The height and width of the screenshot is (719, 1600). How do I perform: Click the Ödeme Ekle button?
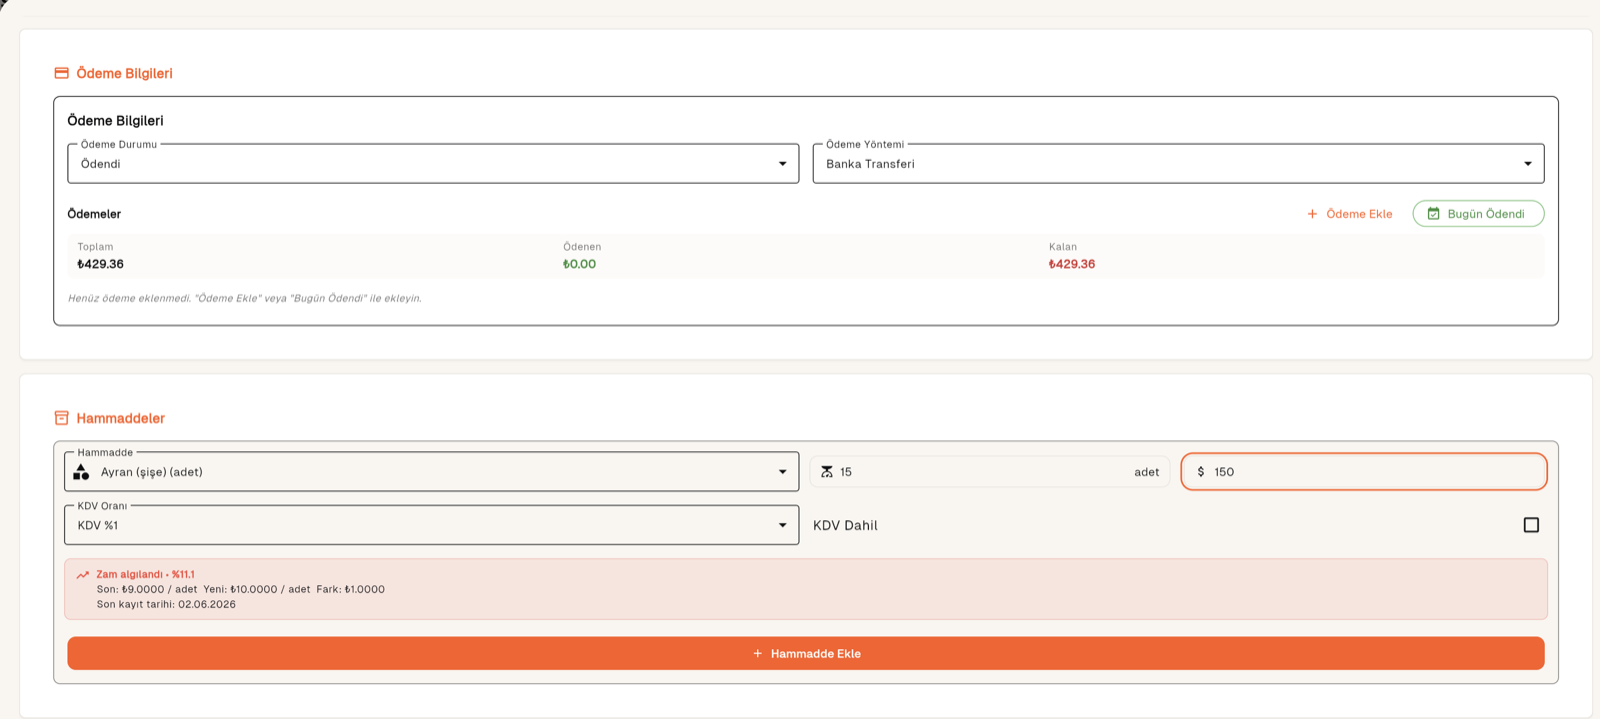click(x=1350, y=214)
